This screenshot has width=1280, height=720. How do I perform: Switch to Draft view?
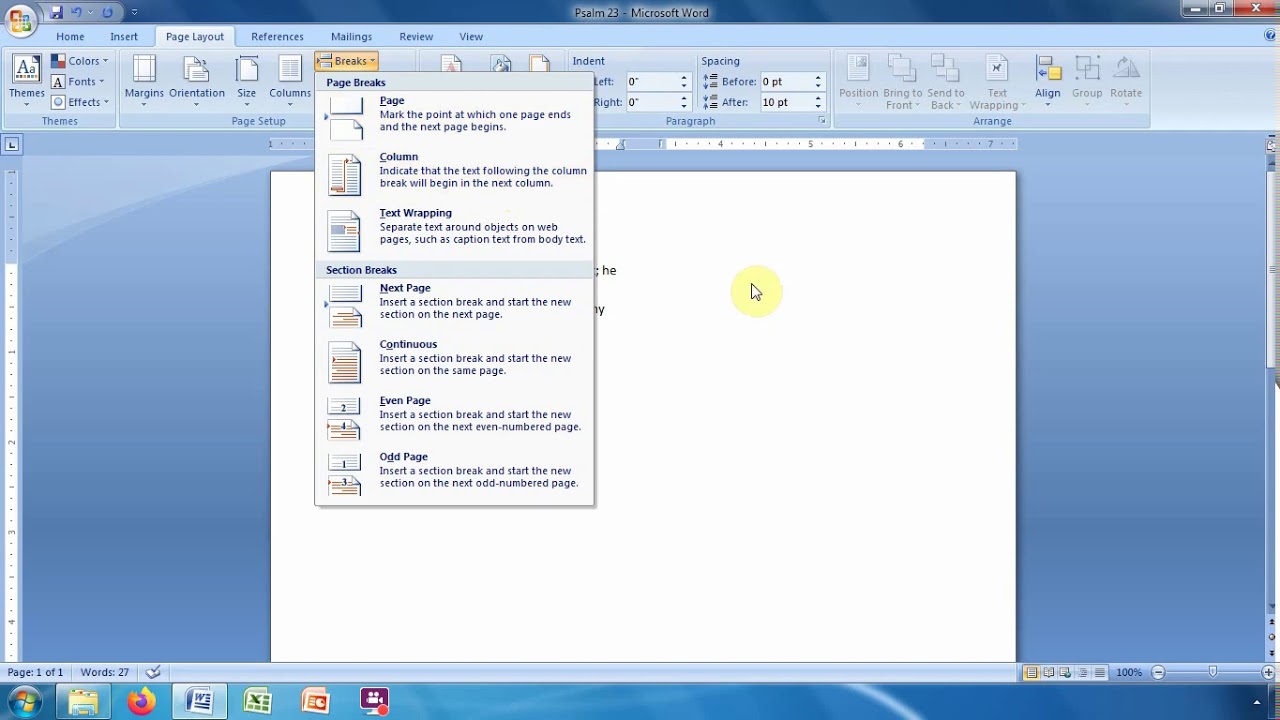pos(1100,673)
